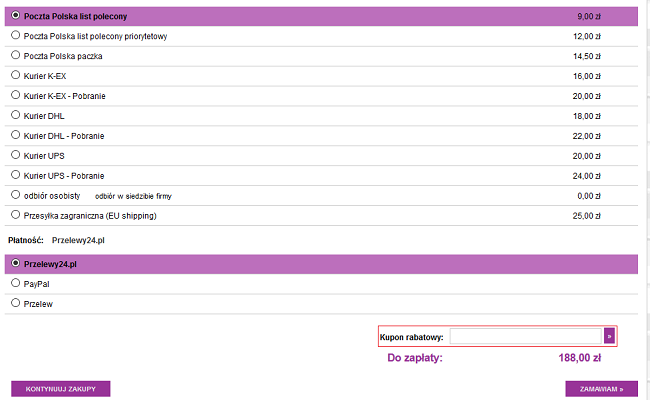This screenshot has height=400, width=650.
Task: Pick Kurier UPS delivery option
Action: pyautogui.click(x=15, y=155)
